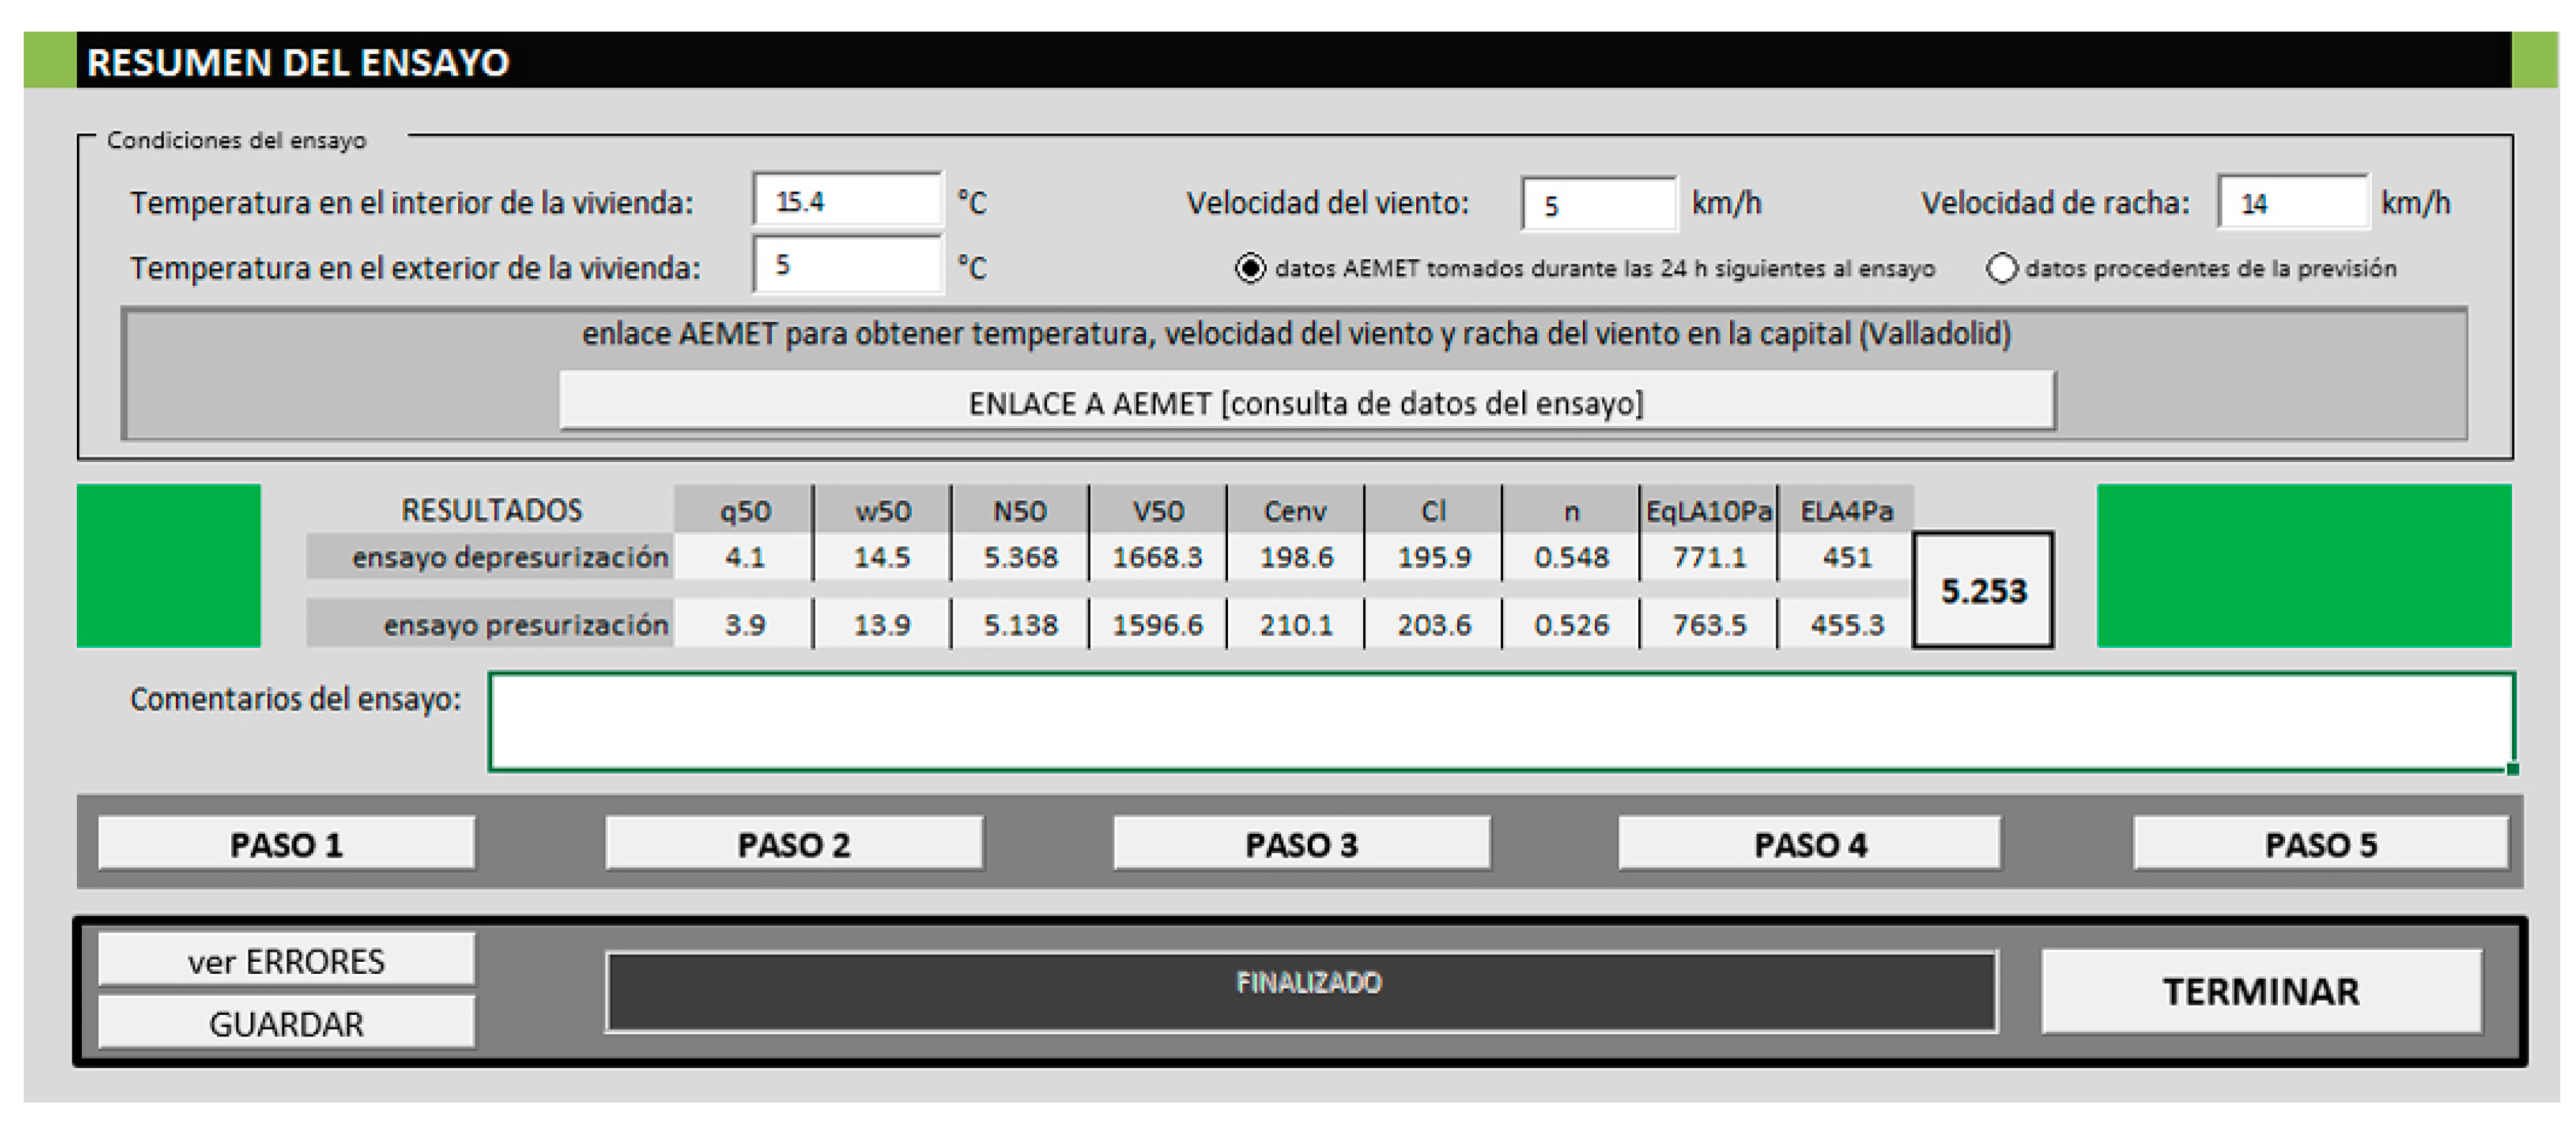Go to PASO 5
The height and width of the screenshot is (1132, 2576).
[x=2320, y=845]
